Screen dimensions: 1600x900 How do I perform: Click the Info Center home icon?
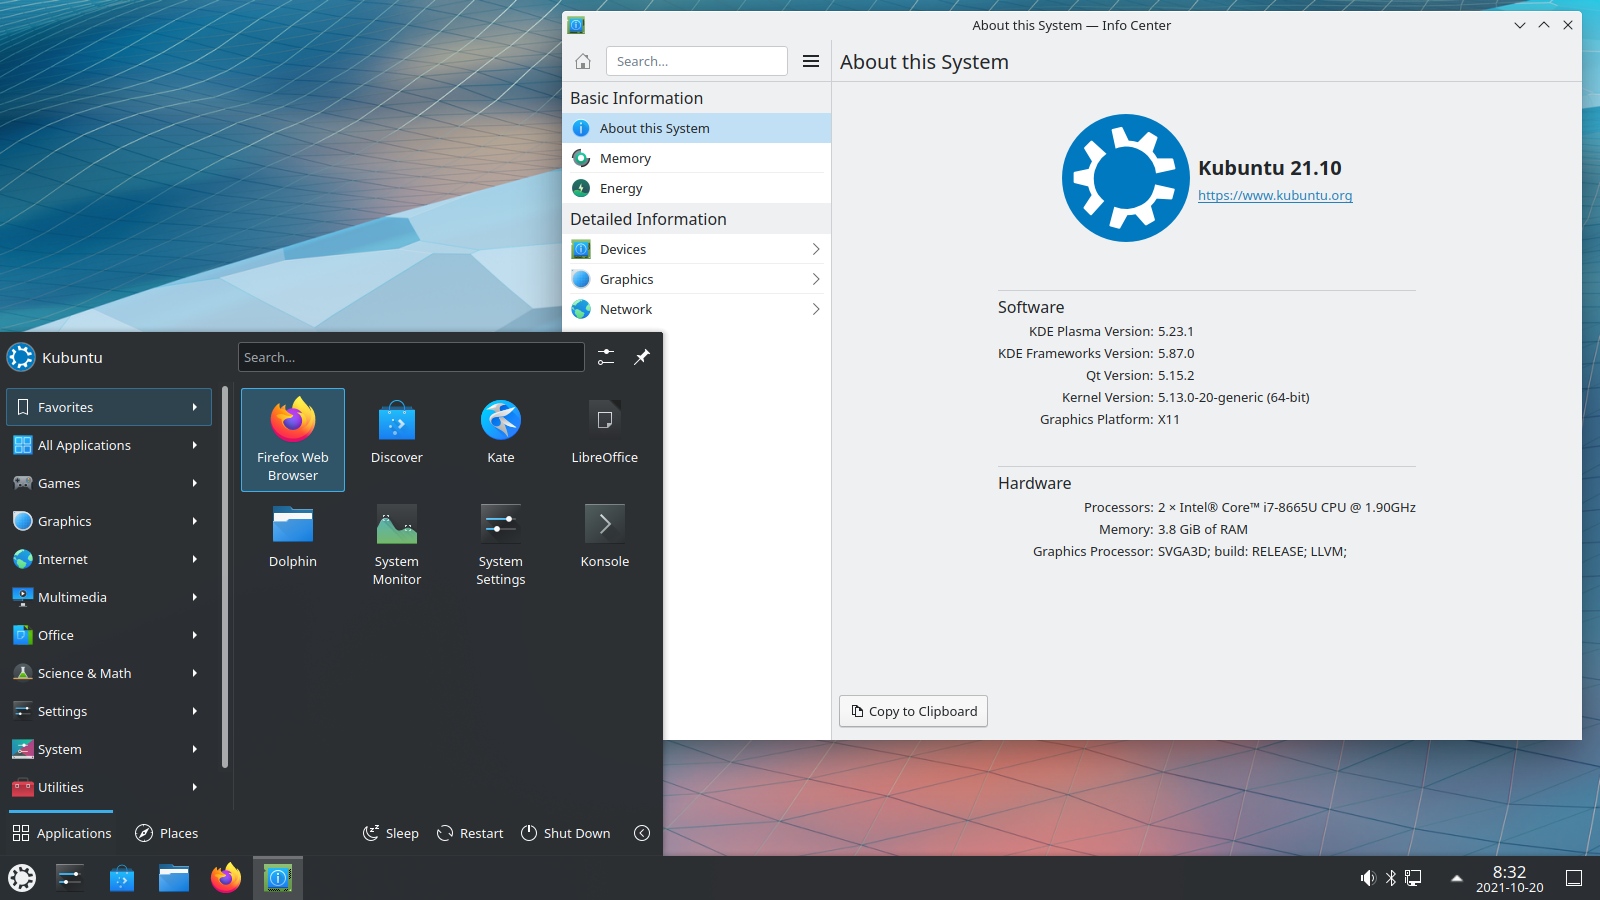tap(583, 61)
